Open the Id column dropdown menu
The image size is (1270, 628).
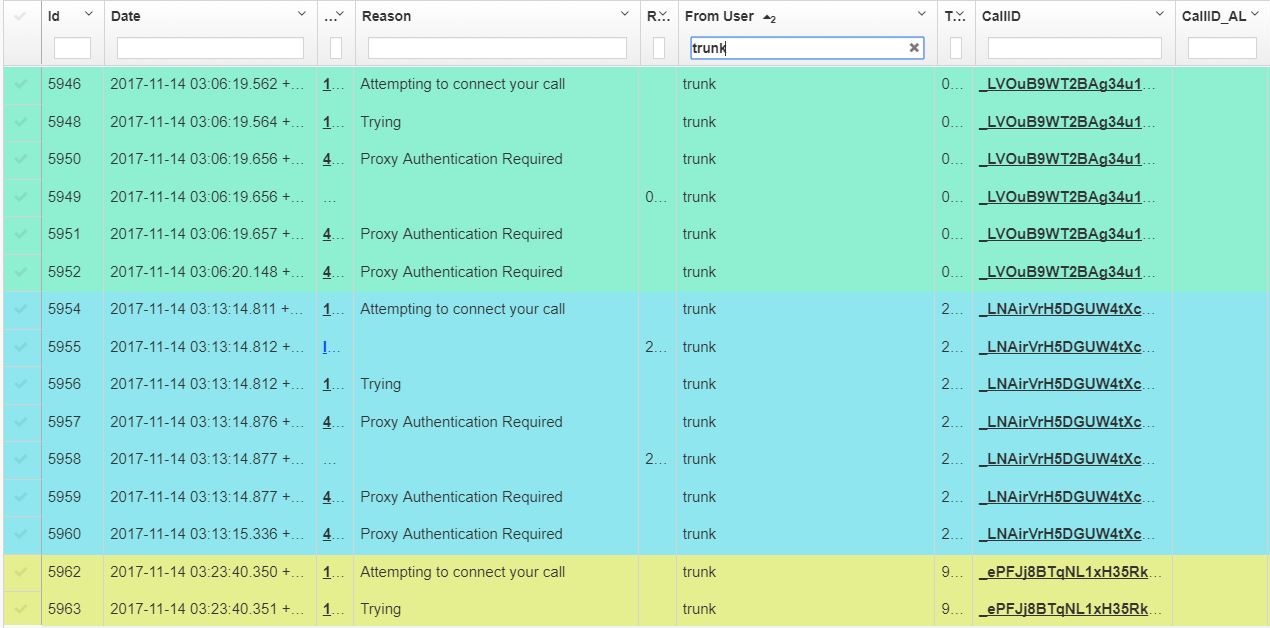click(x=88, y=15)
